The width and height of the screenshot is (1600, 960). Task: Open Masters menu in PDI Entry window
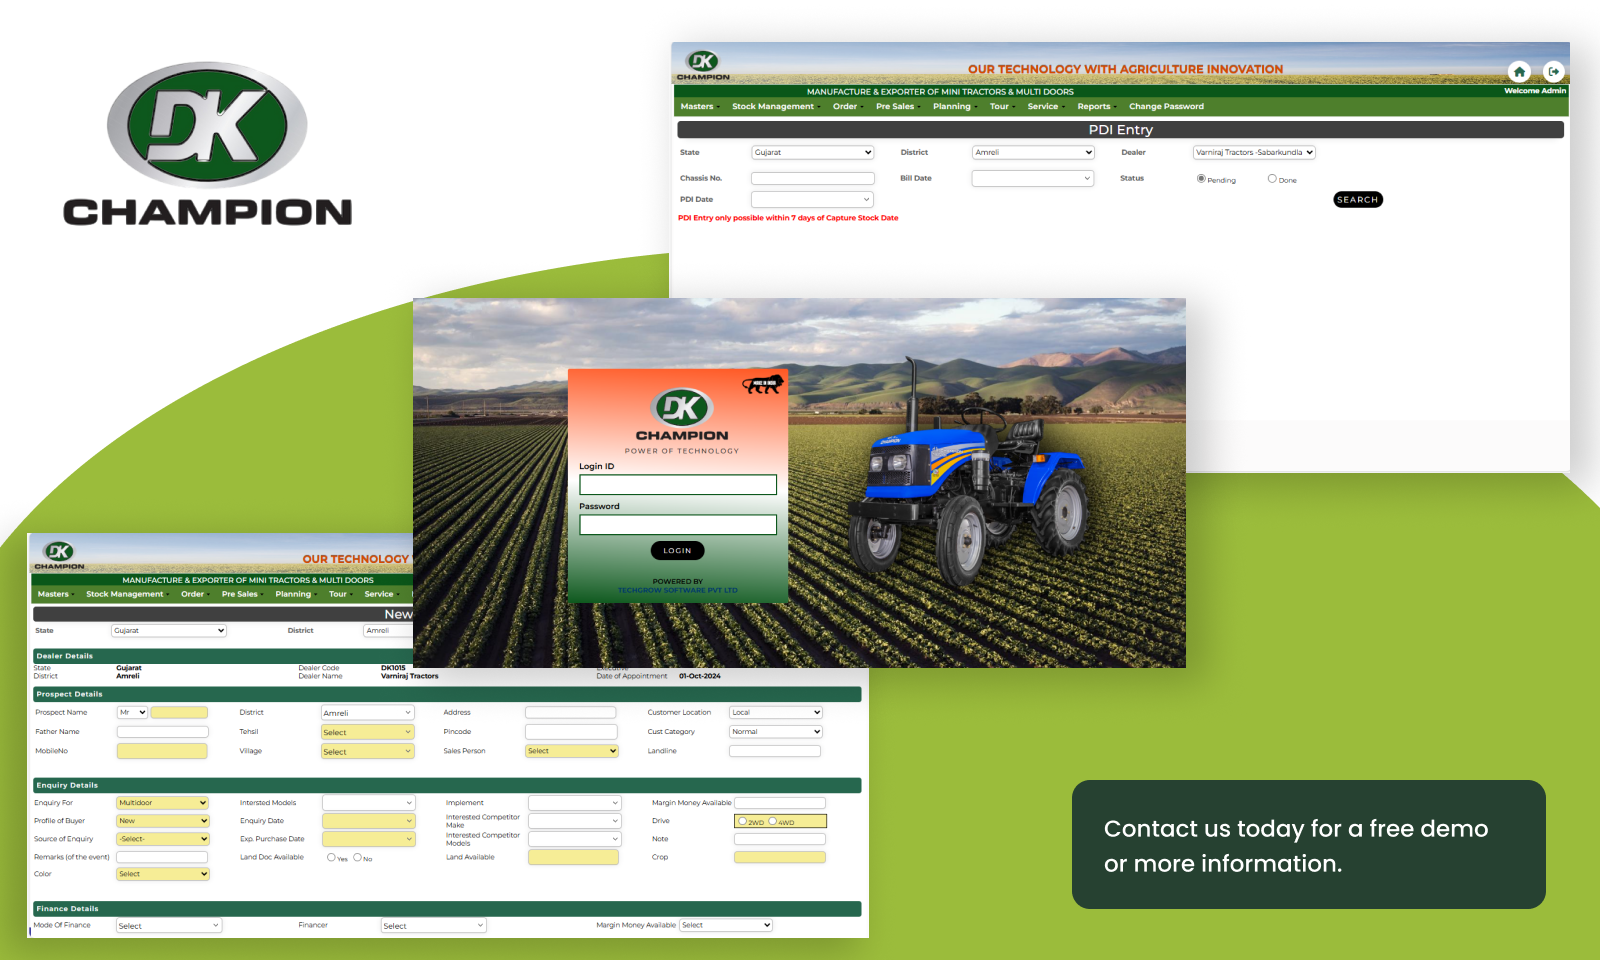pyautogui.click(x=699, y=107)
